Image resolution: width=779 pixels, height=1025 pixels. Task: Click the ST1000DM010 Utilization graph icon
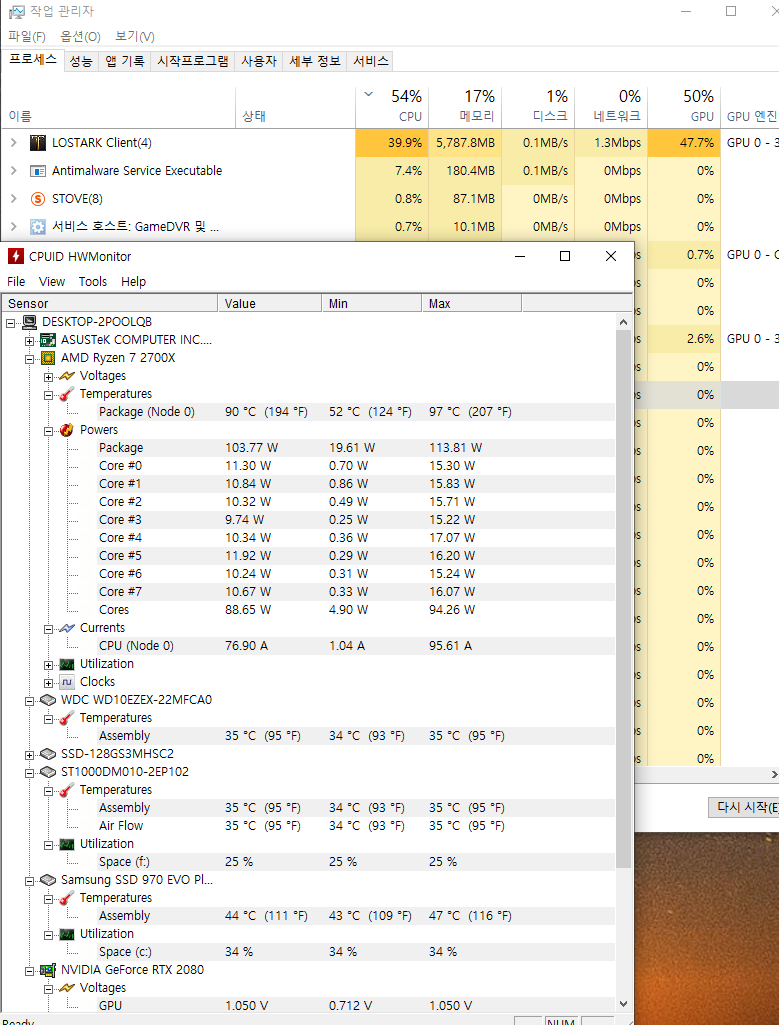point(67,844)
